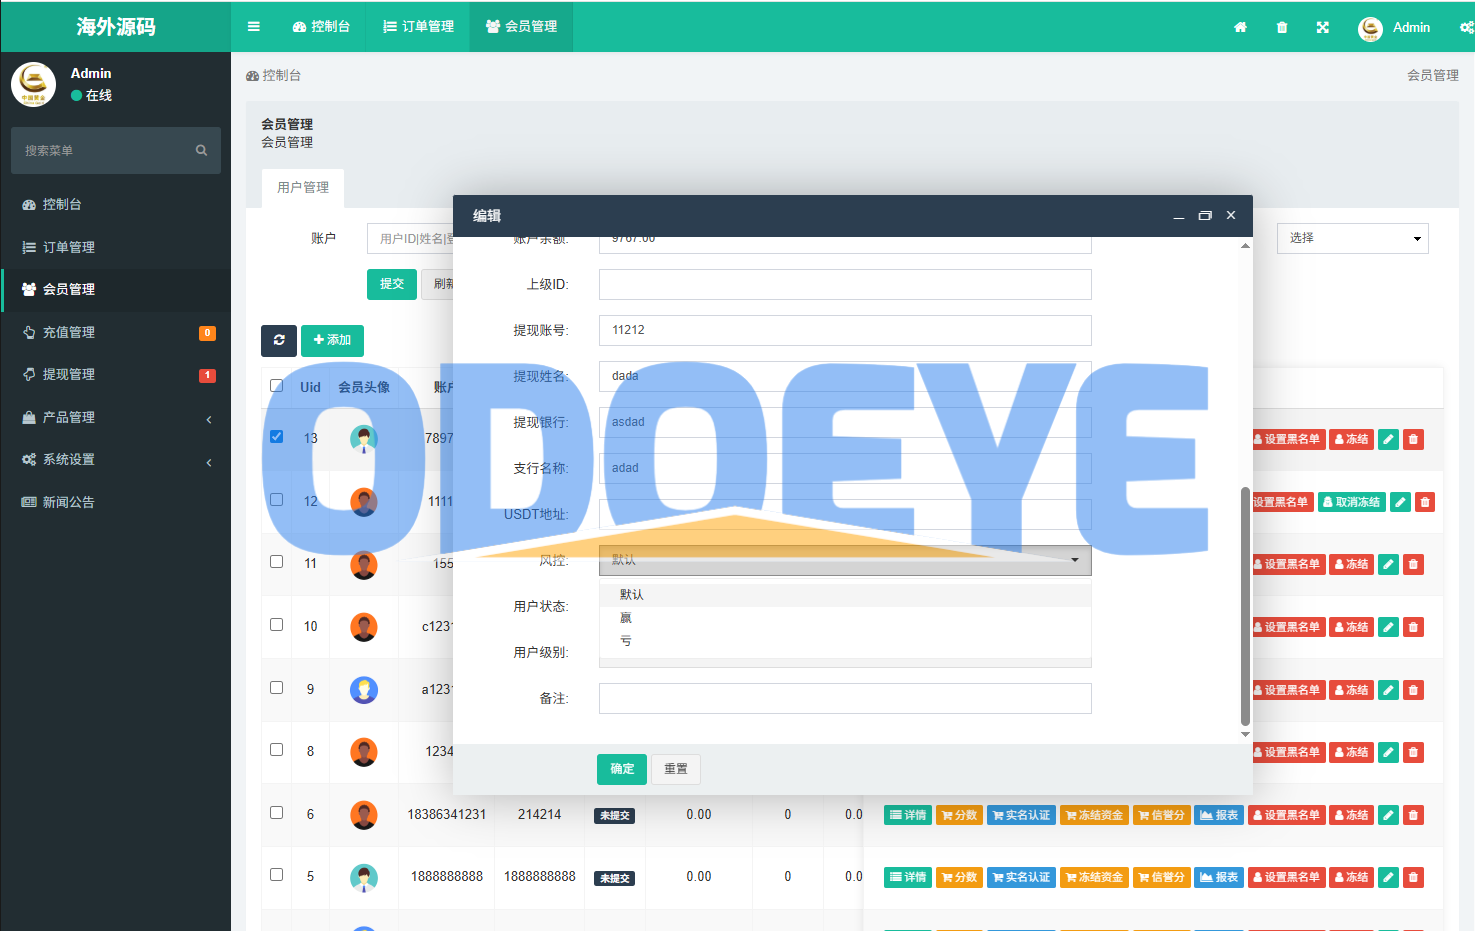This screenshot has width=1475, height=931.
Task: Click the search icon in sidebar
Action: [x=201, y=150]
